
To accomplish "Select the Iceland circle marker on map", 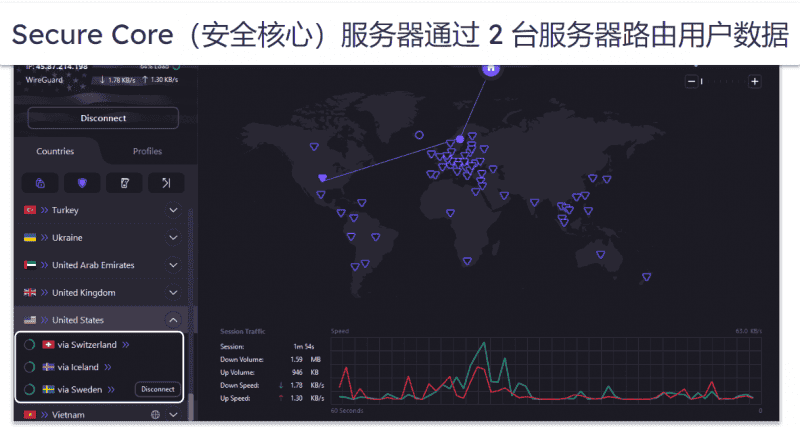I will click(419, 135).
